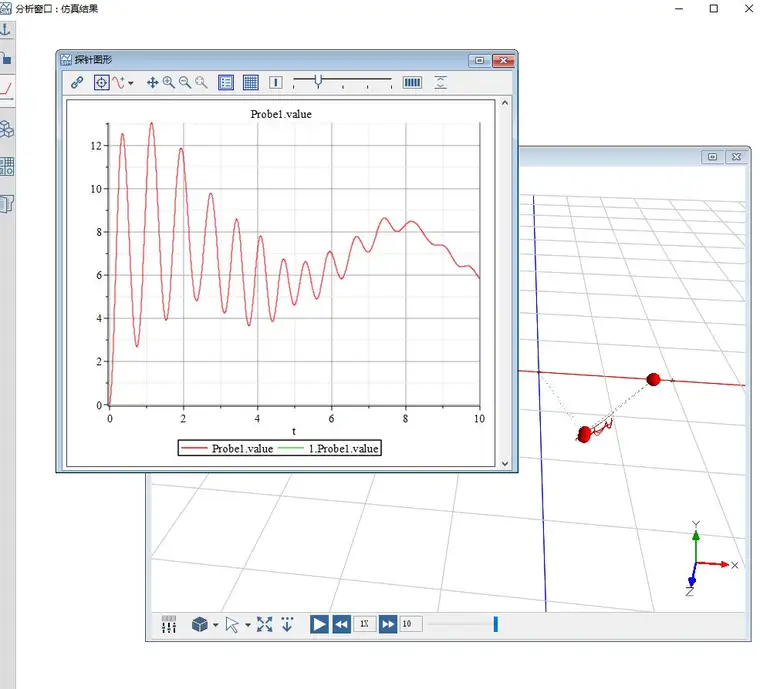Screen dimensions: 760x689
Task: Click the zoom out magnifier
Action: 185,82
